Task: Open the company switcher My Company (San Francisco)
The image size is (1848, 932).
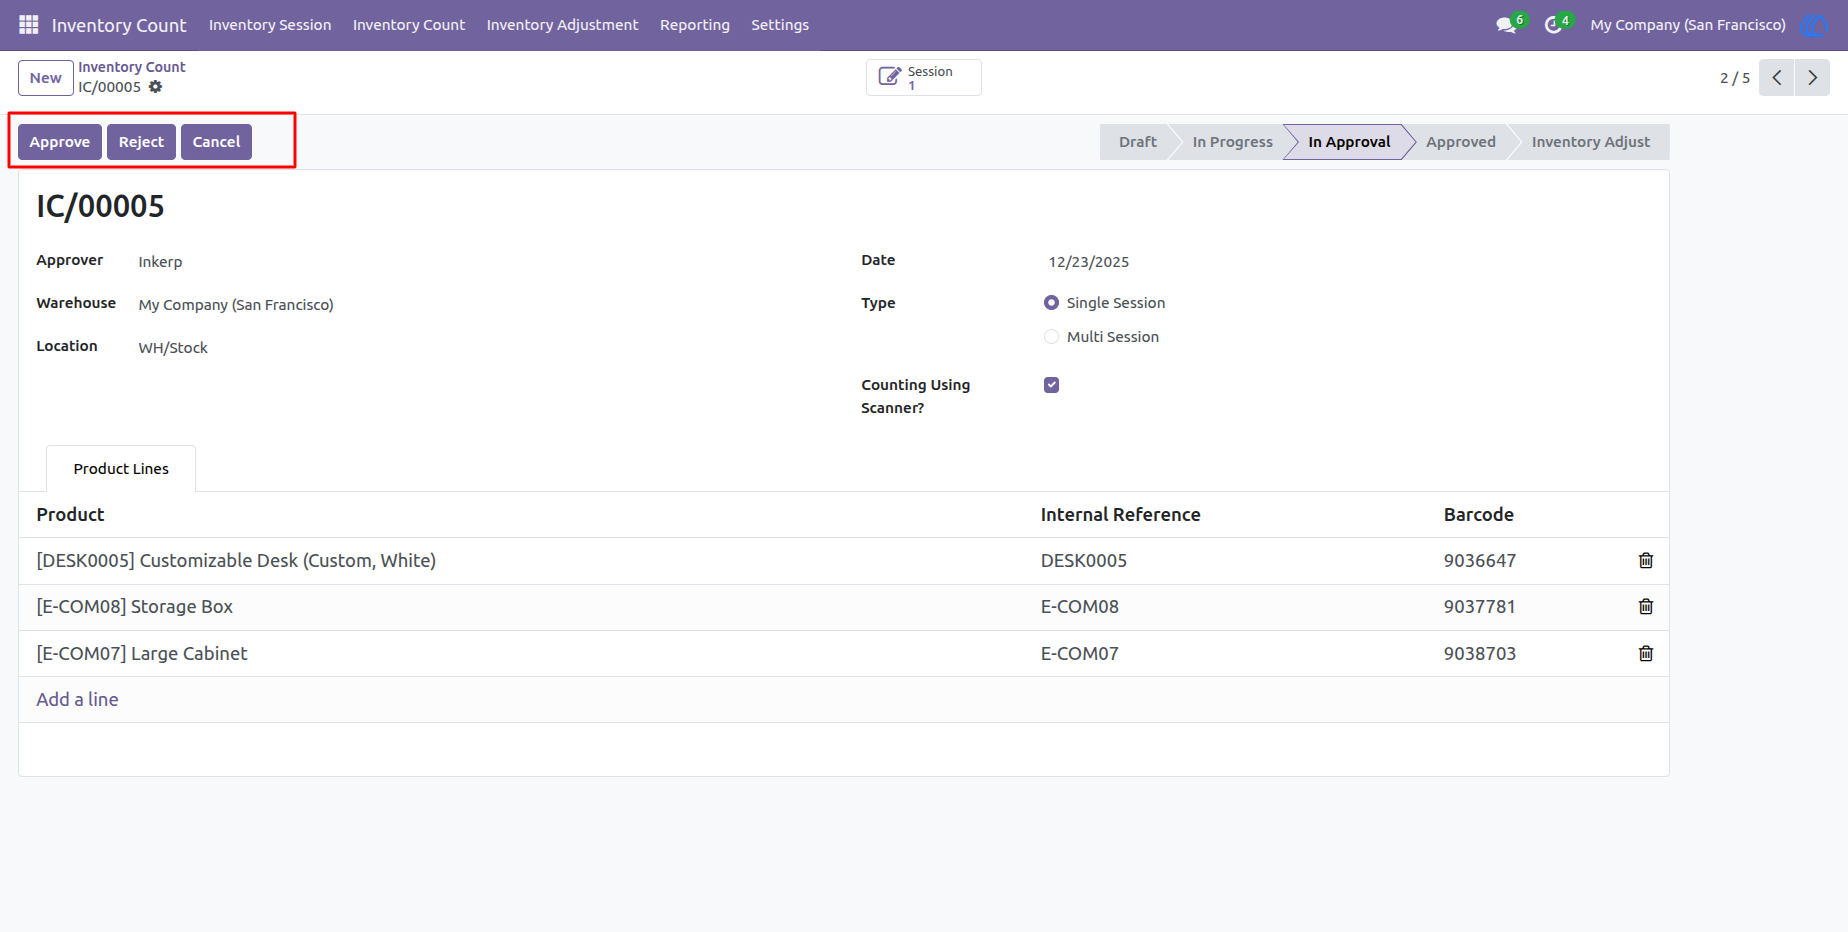Action: [1688, 25]
